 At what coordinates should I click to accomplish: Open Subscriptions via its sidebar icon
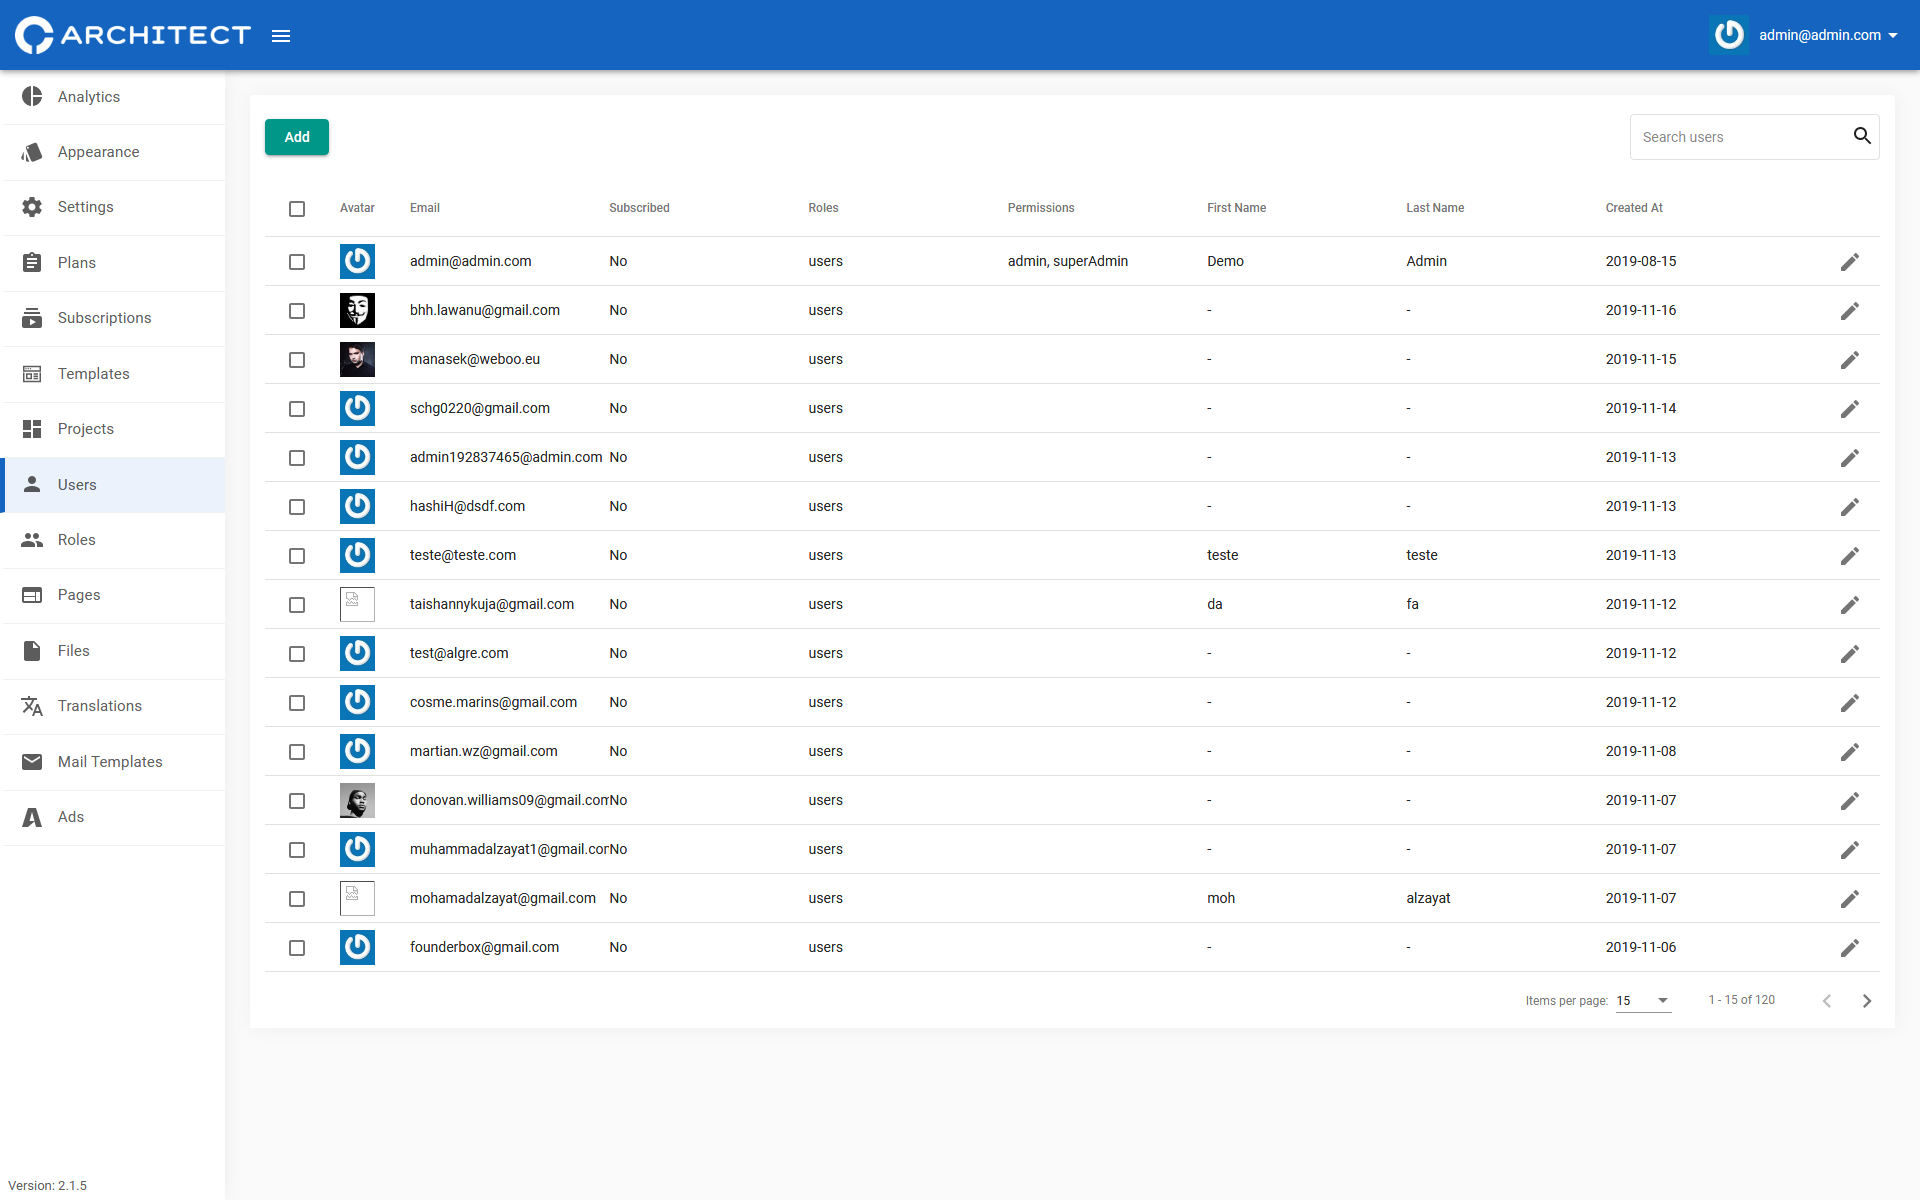(31, 317)
